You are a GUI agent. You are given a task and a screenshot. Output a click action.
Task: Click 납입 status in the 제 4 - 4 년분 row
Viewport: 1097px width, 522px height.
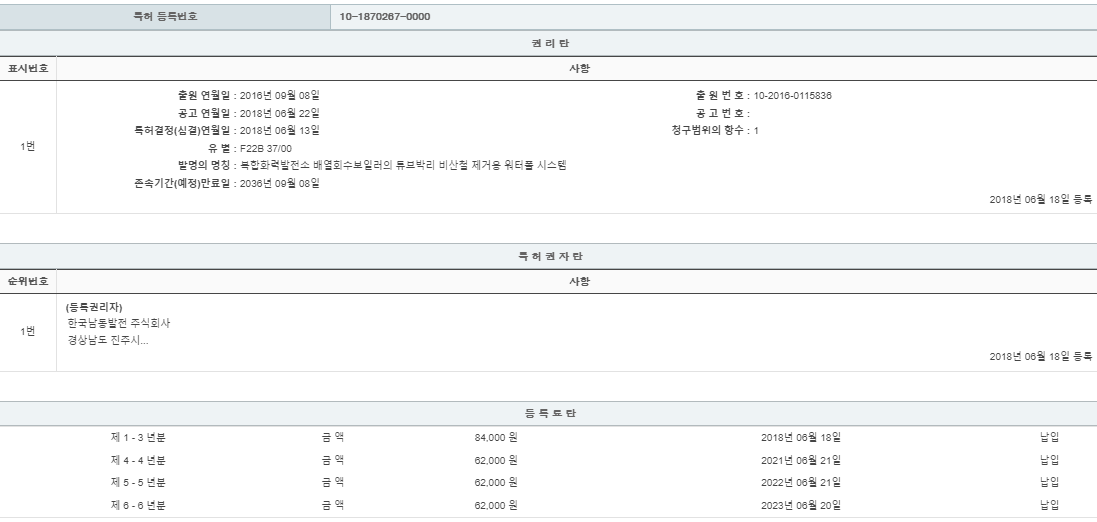[x=1049, y=460]
